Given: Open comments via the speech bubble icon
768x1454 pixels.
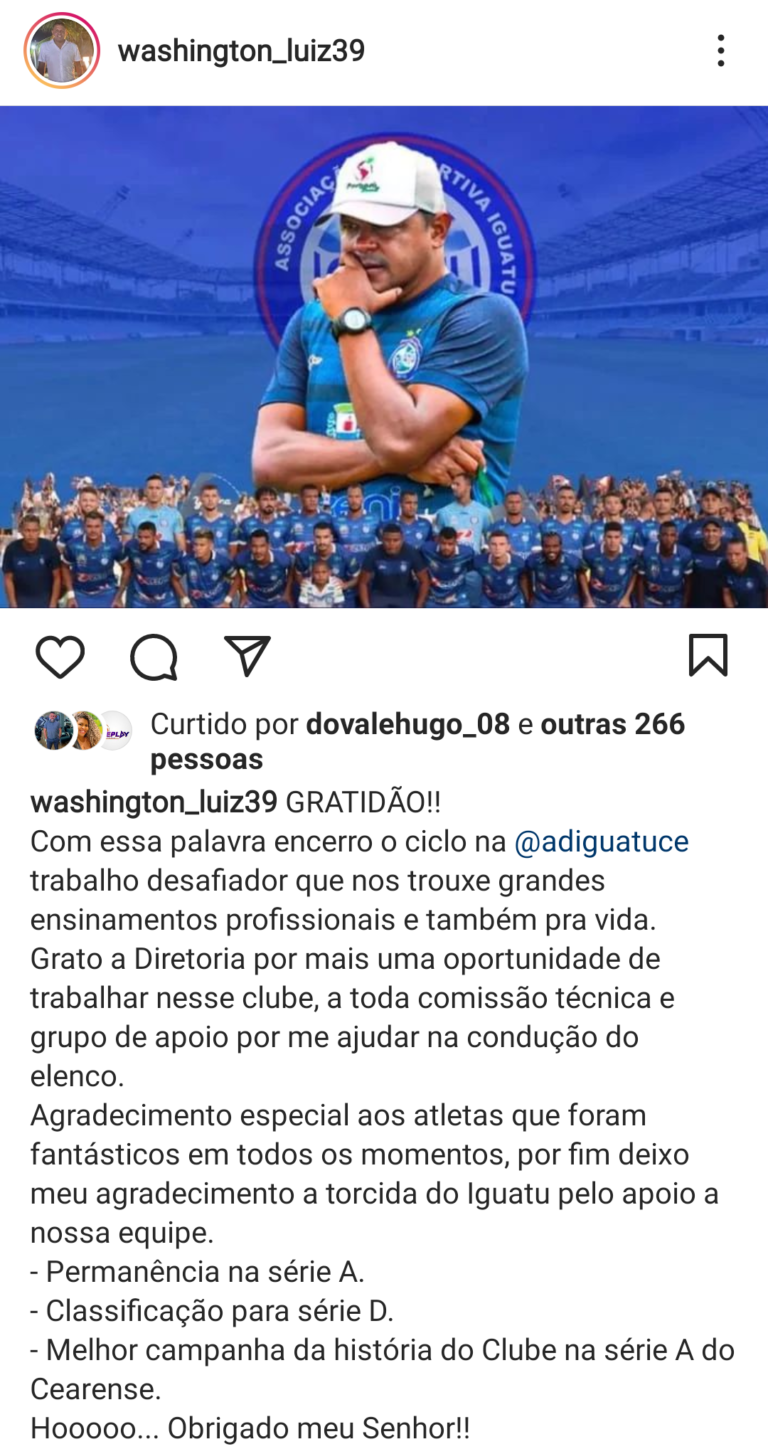Looking at the screenshot, I should coord(154,657).
